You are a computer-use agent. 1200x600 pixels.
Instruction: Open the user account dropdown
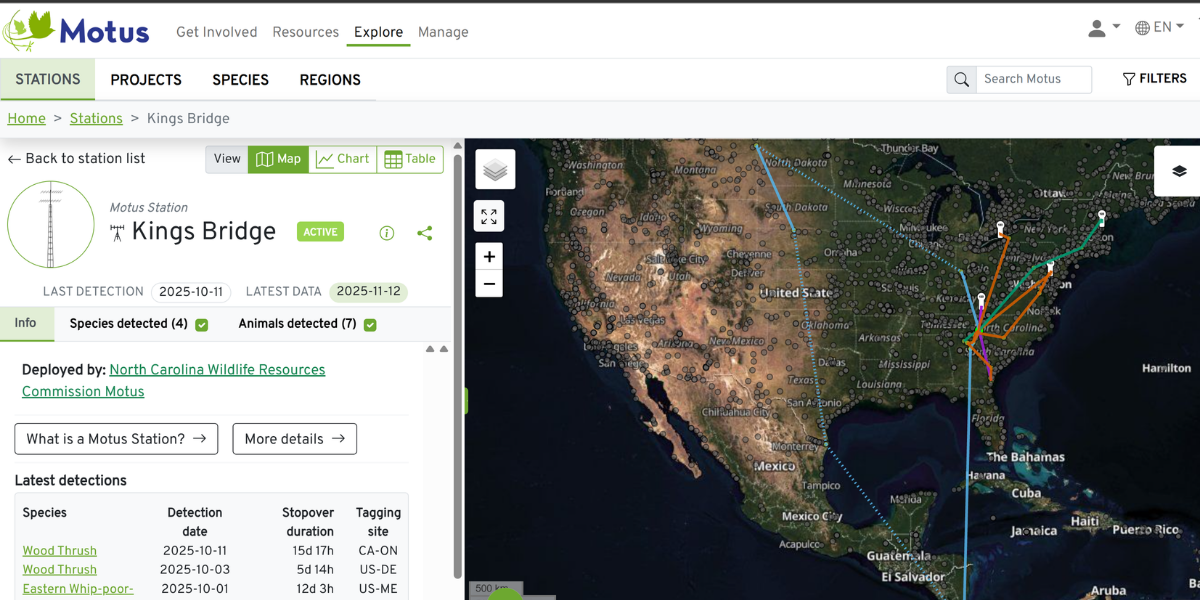pyautogui.click(x=1104, y=28)
